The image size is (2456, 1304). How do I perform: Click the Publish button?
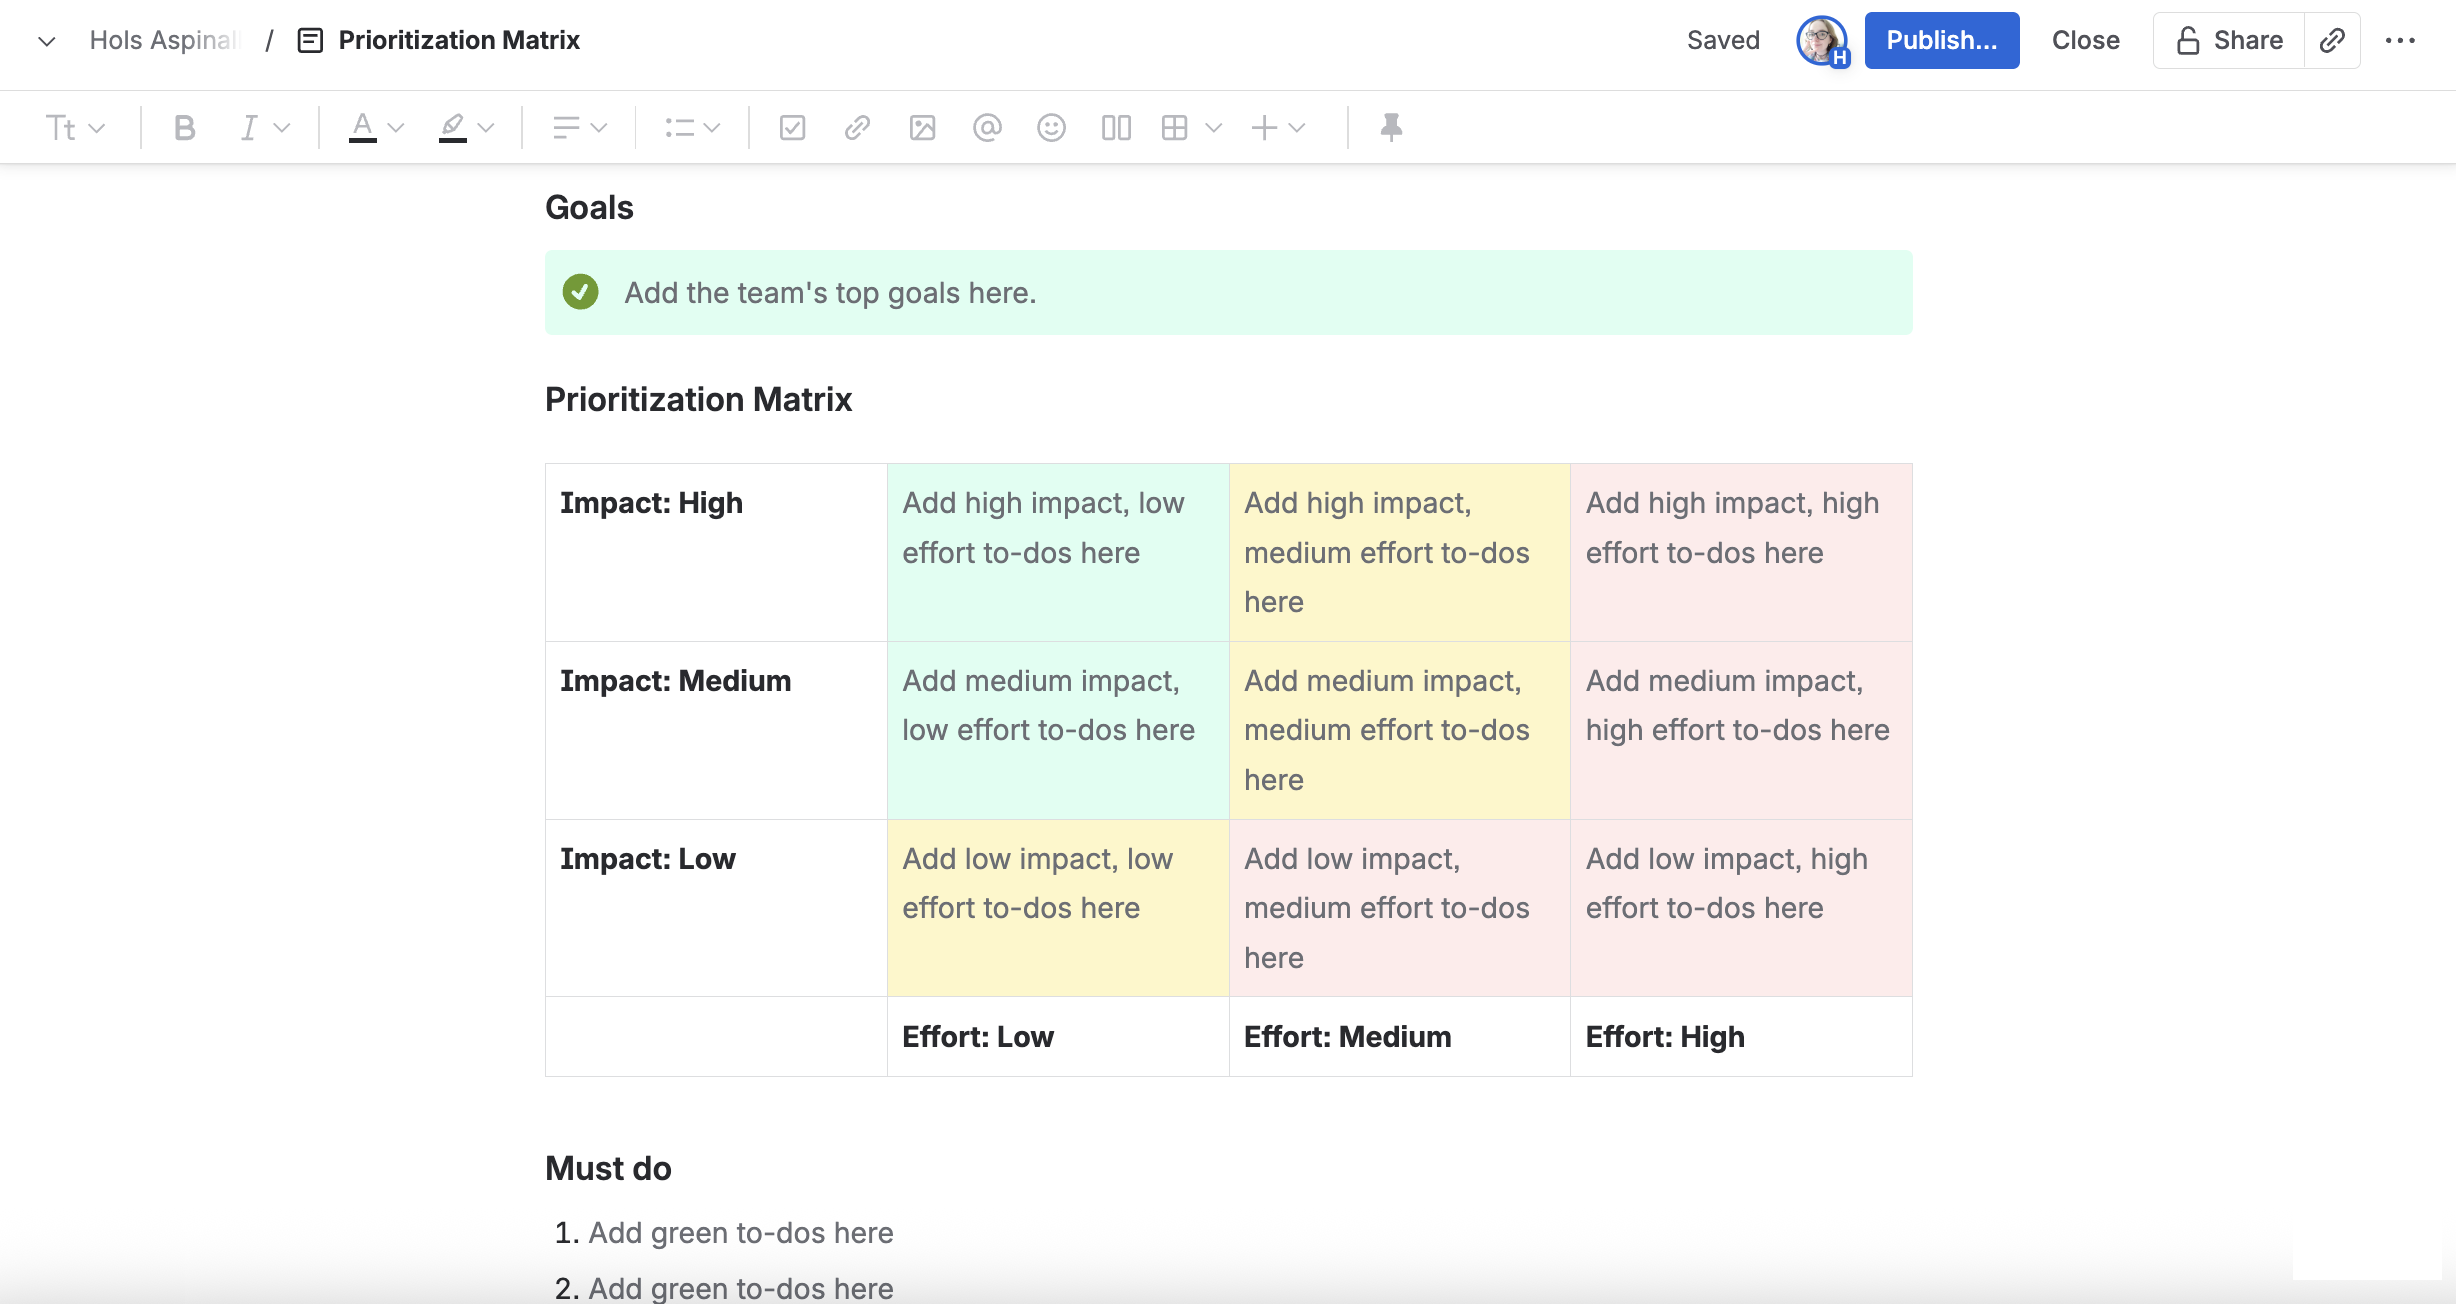click(x=1941, y=40)
